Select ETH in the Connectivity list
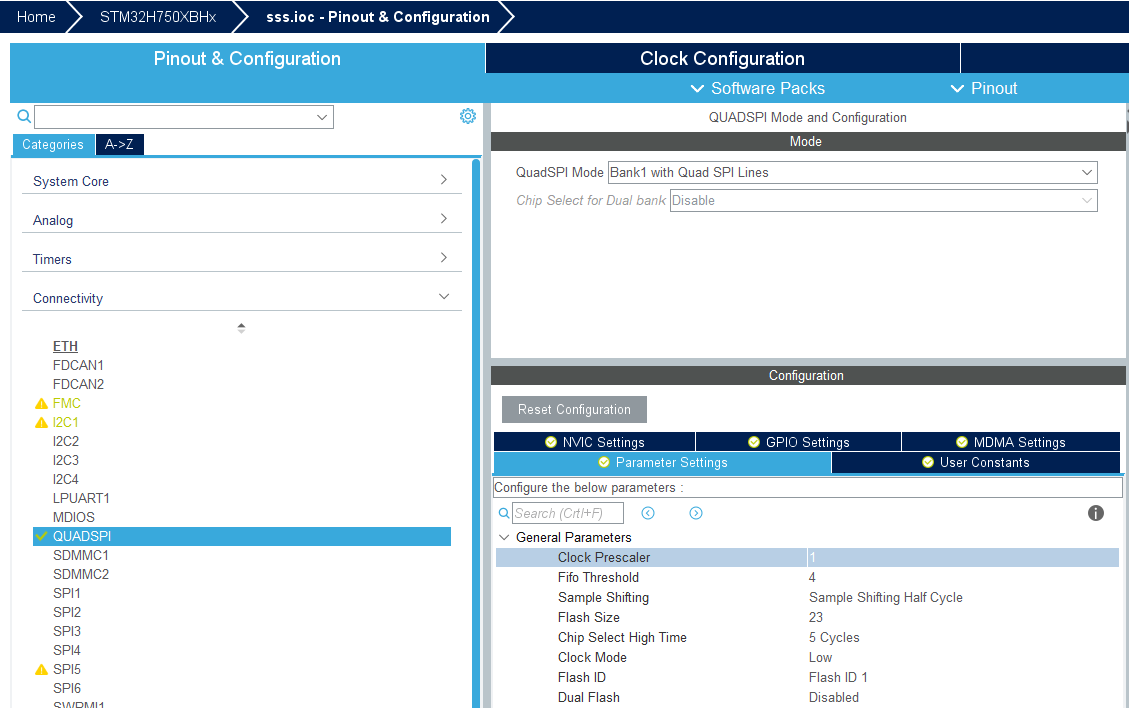 tap(65, 346)
